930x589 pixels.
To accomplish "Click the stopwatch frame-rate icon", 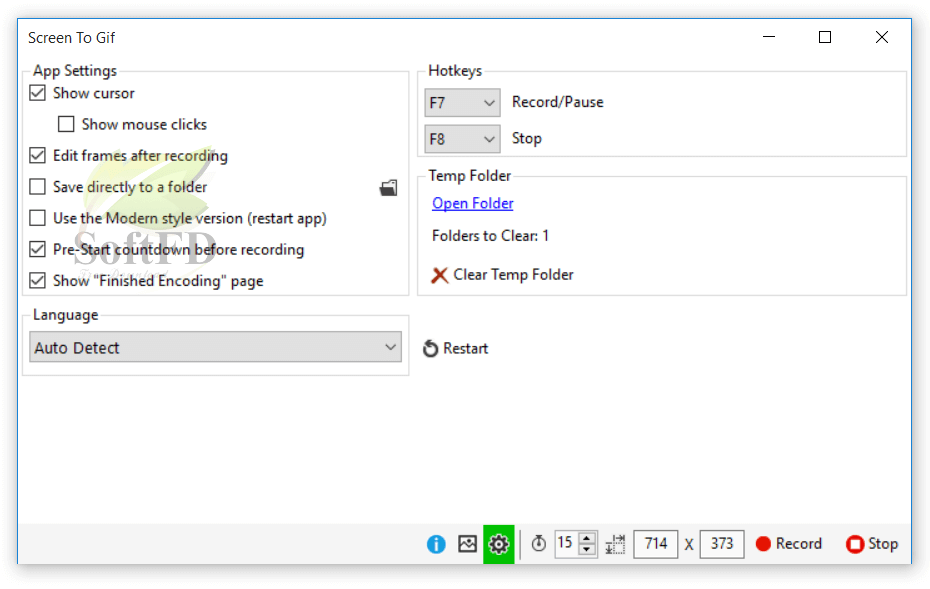I will tap(539, 543).
